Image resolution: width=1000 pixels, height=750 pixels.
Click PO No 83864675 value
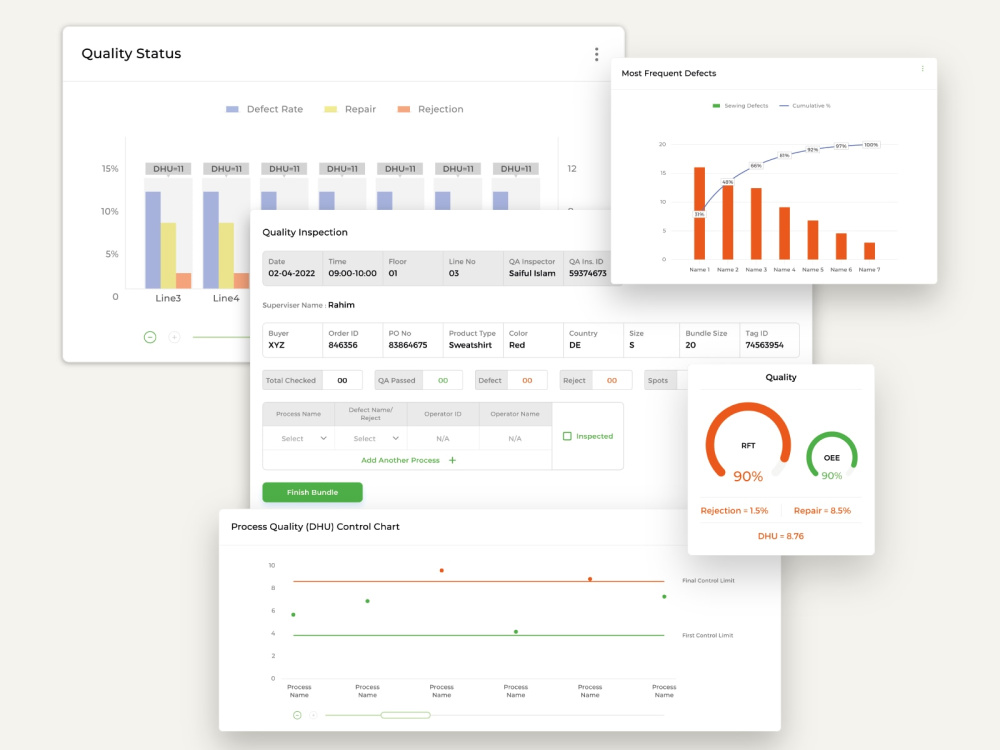408,345
